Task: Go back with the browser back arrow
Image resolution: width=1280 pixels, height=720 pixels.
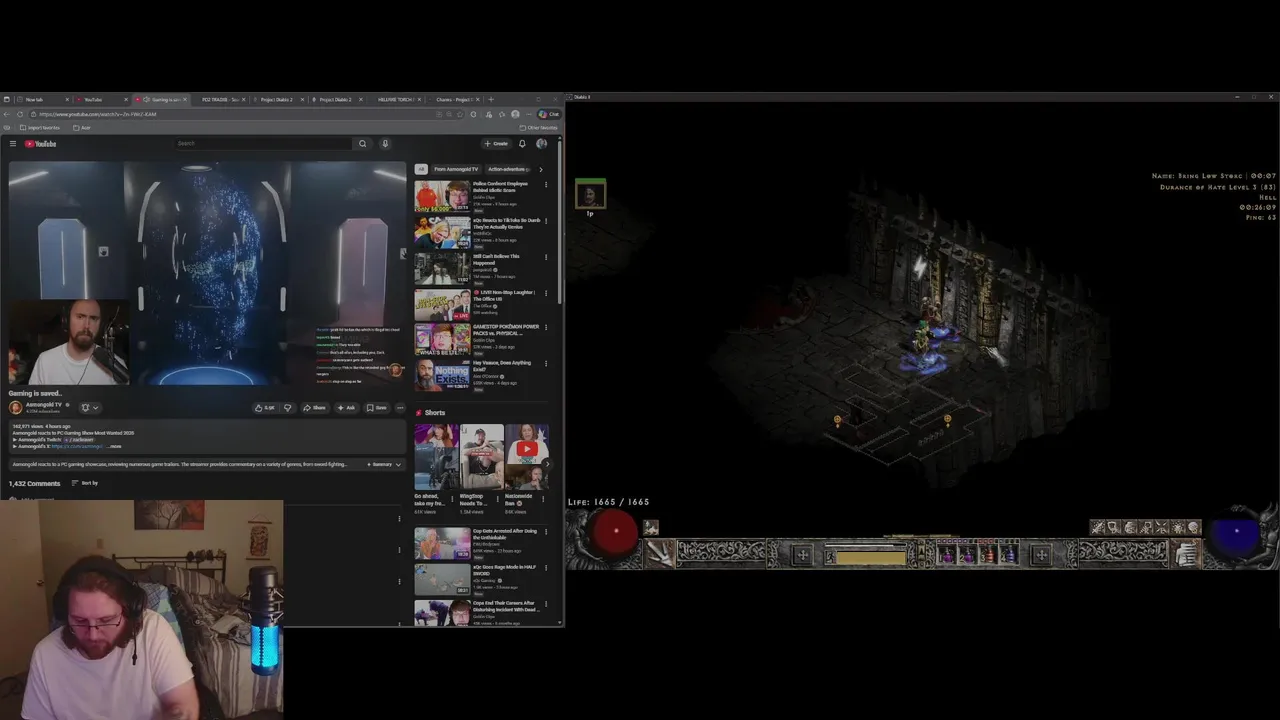Action: coord(7,114)
